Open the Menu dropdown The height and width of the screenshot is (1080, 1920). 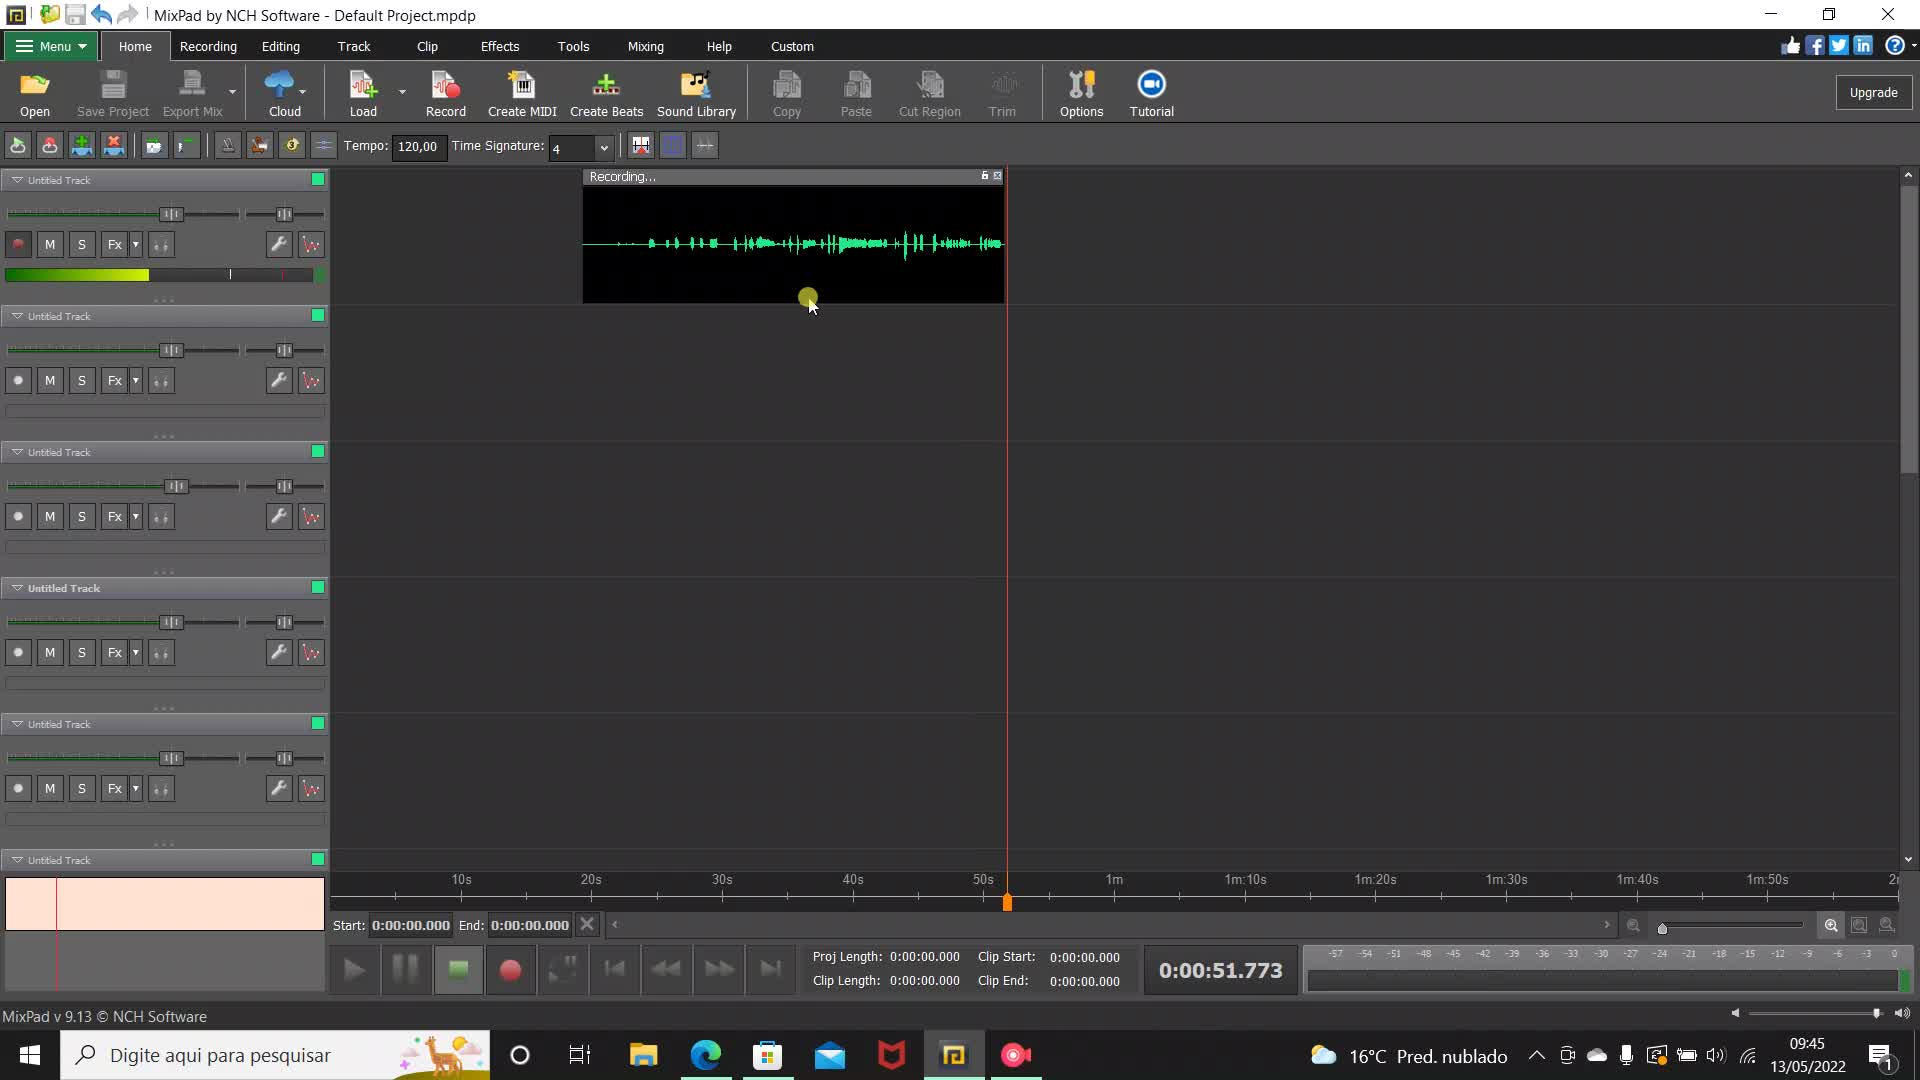coord(50,46)
